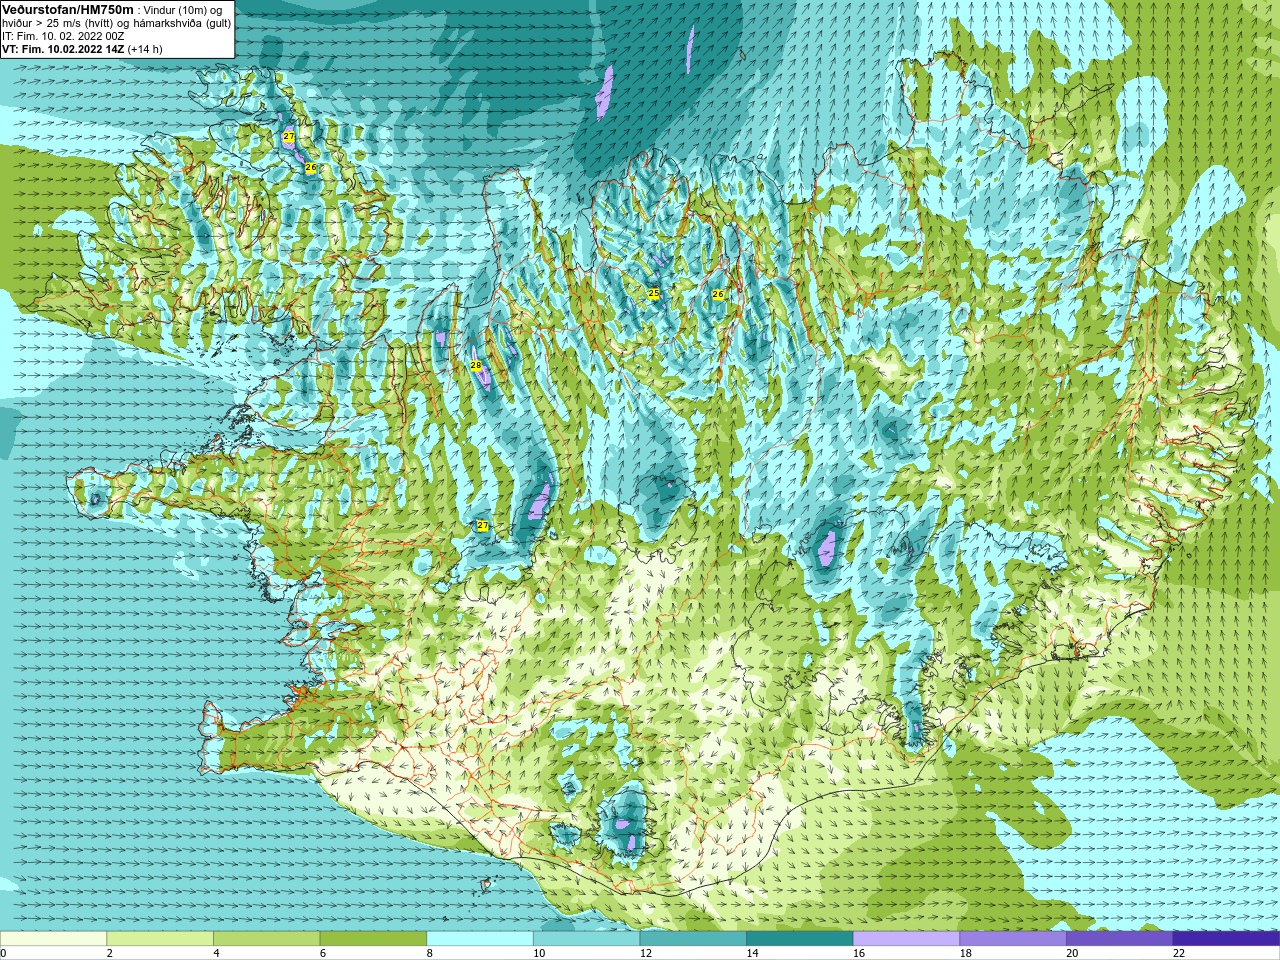
Task: Pick the teal 12–14 m/s legend swatch
Action: pyautogui.click(x=693, y=939)
